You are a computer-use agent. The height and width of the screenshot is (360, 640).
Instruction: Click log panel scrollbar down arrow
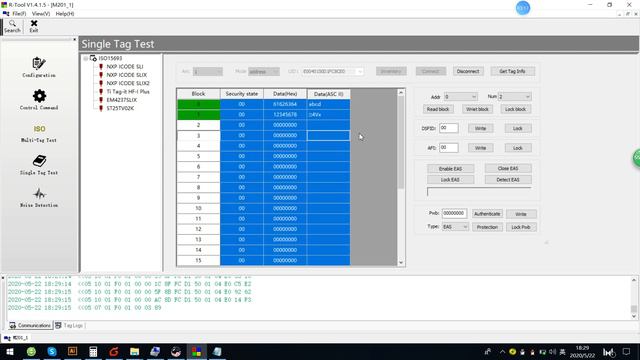(x=634, y=316)
